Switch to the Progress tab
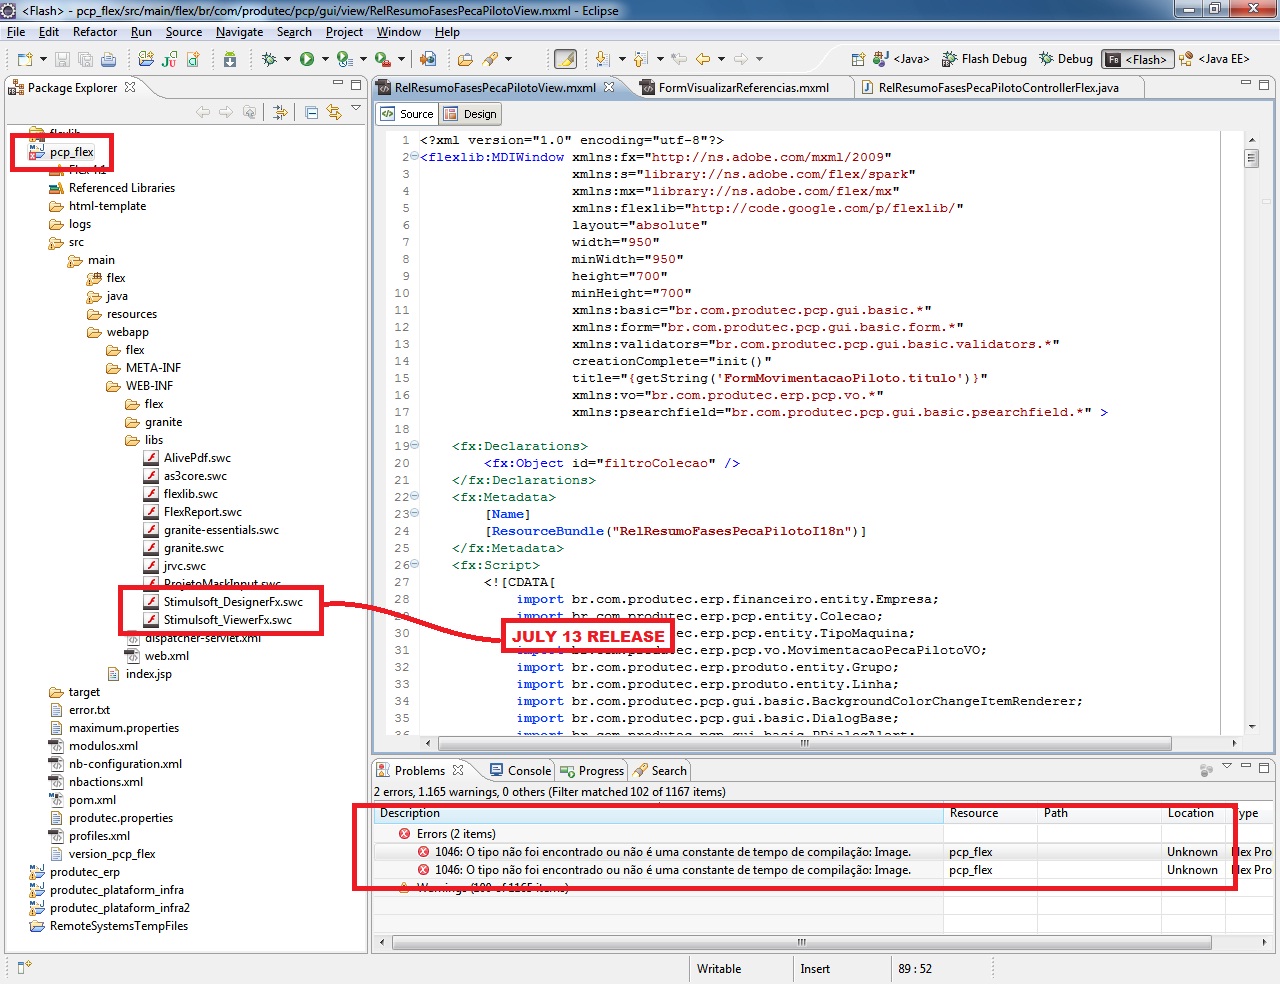This screenshot has width=1280, height=984. pyautogui.click(x=592, y=771)
